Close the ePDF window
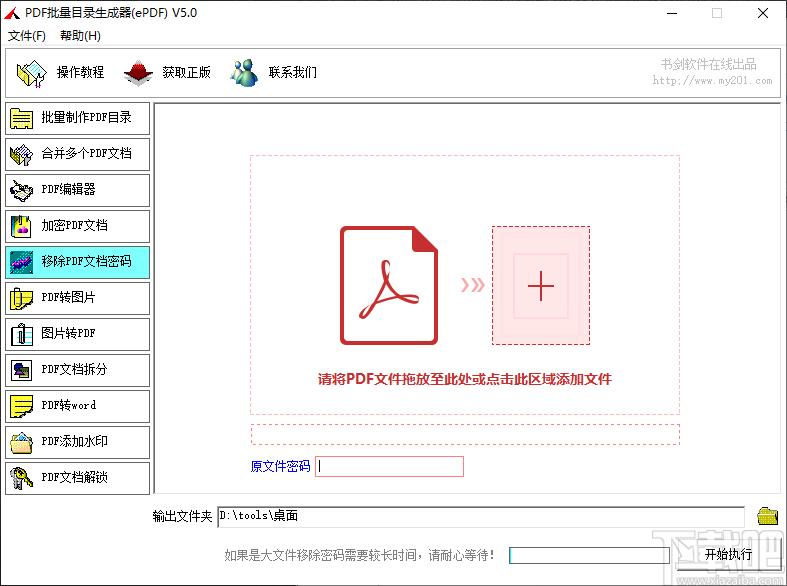 (x=763, y=14)
